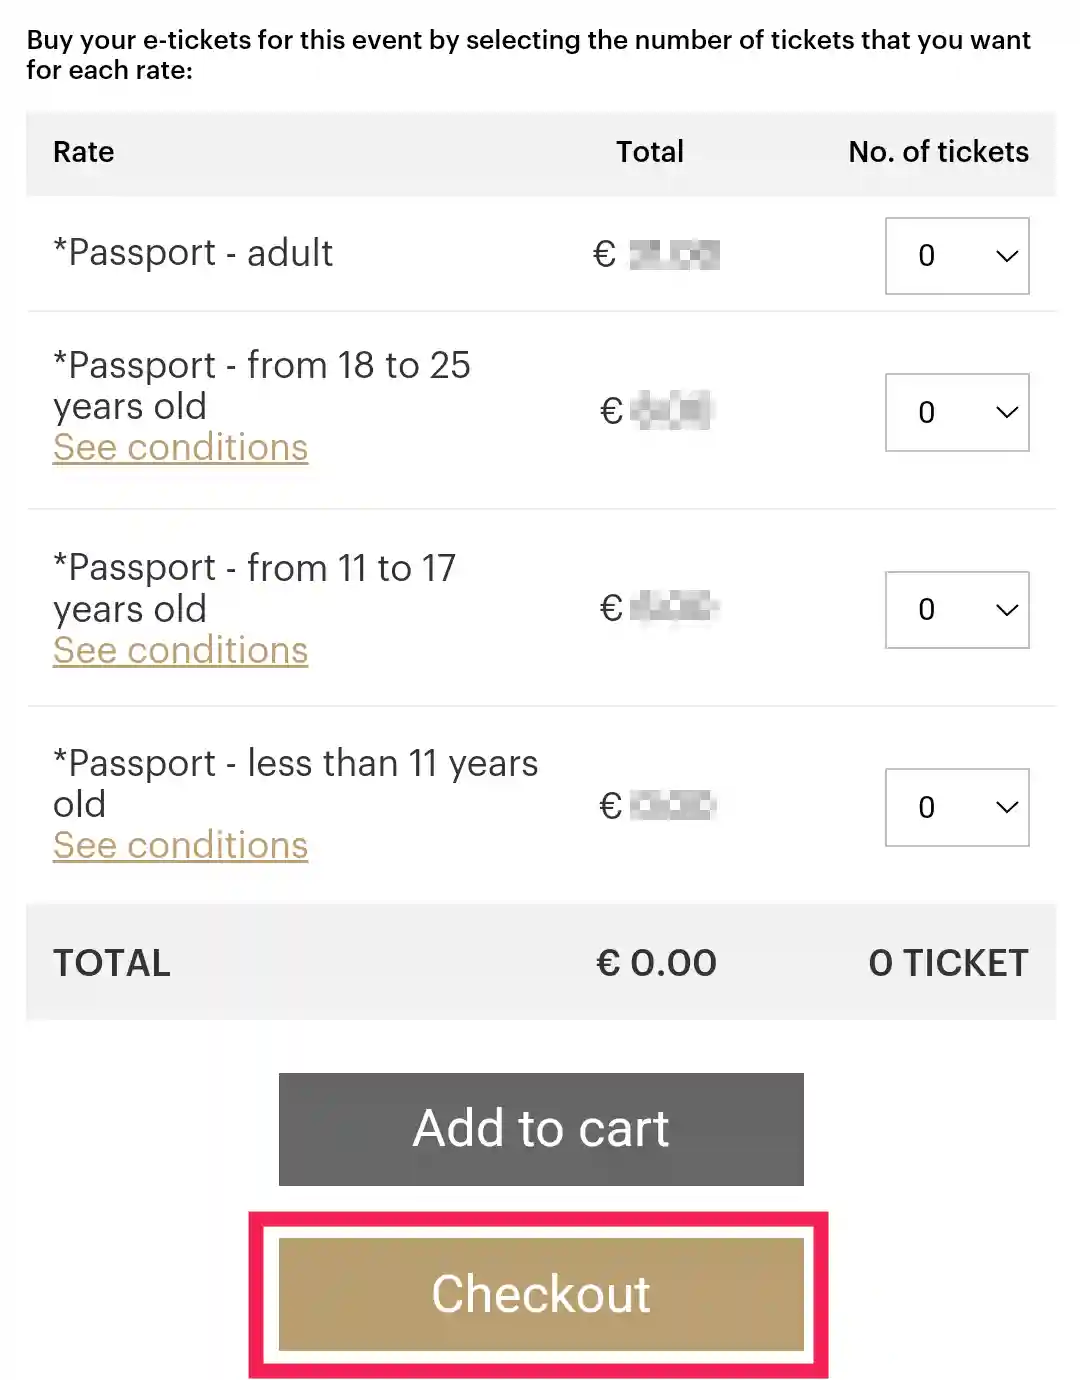Select the Passport from 18 to 25 label
The image size is (1080, 1380).
(261, 386)
